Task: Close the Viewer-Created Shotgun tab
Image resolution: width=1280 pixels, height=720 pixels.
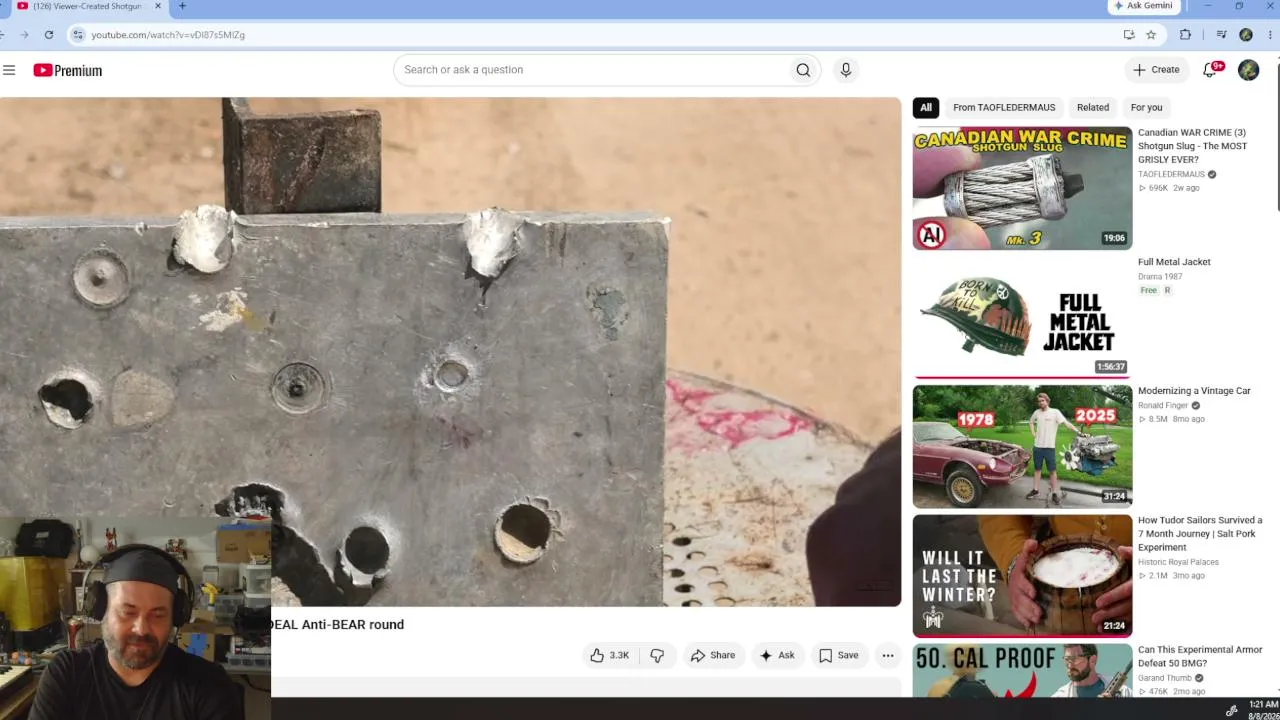Action: pyautogui.click(x=157, y=6)
